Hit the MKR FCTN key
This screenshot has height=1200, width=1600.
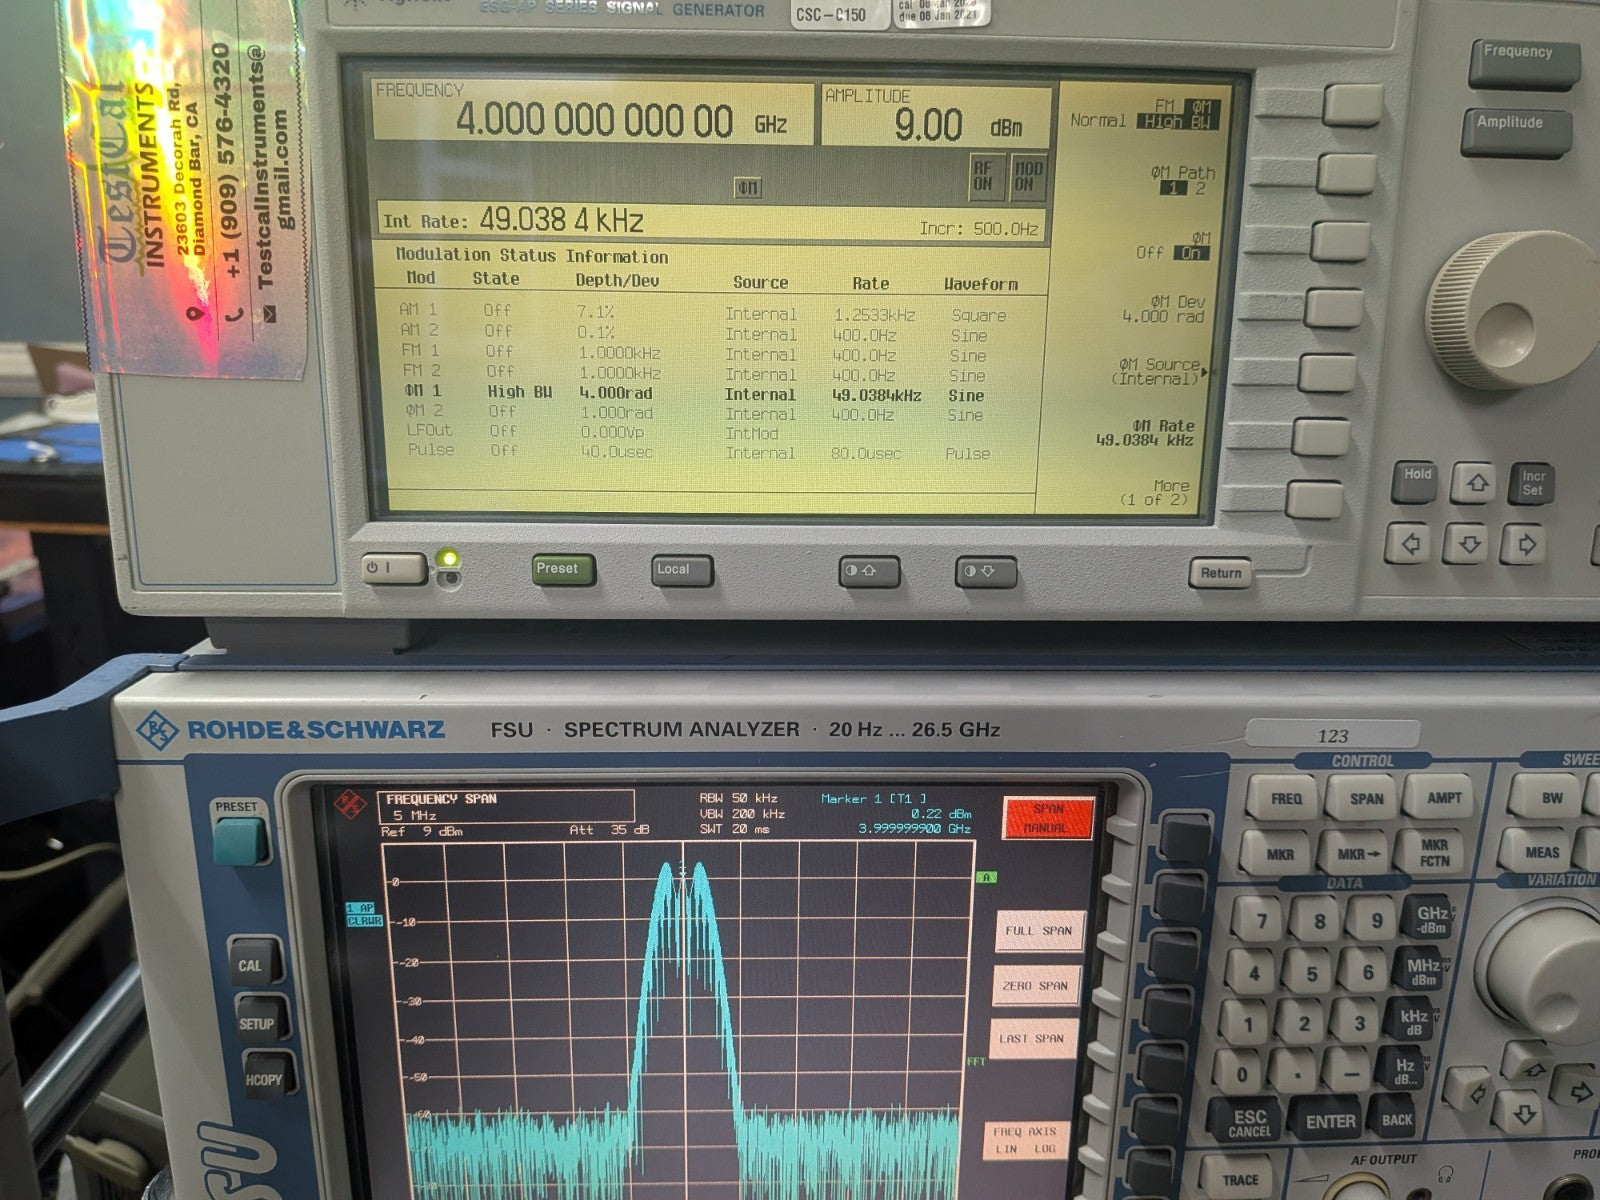tap(1432, 853)
